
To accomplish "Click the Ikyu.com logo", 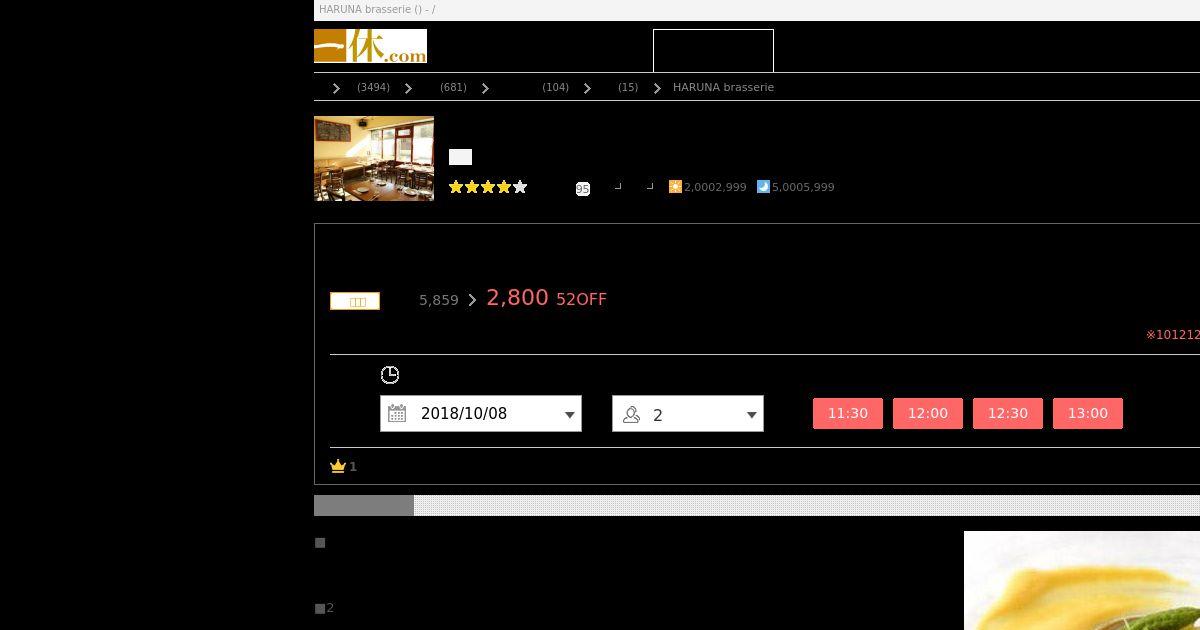I will (370, 46).
